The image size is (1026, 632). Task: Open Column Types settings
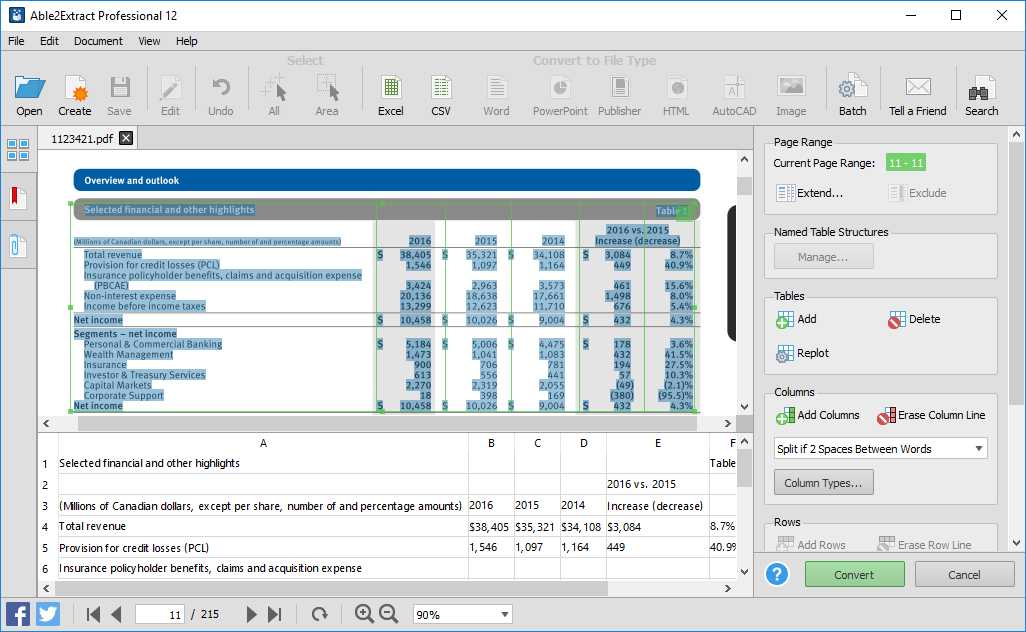823,483
